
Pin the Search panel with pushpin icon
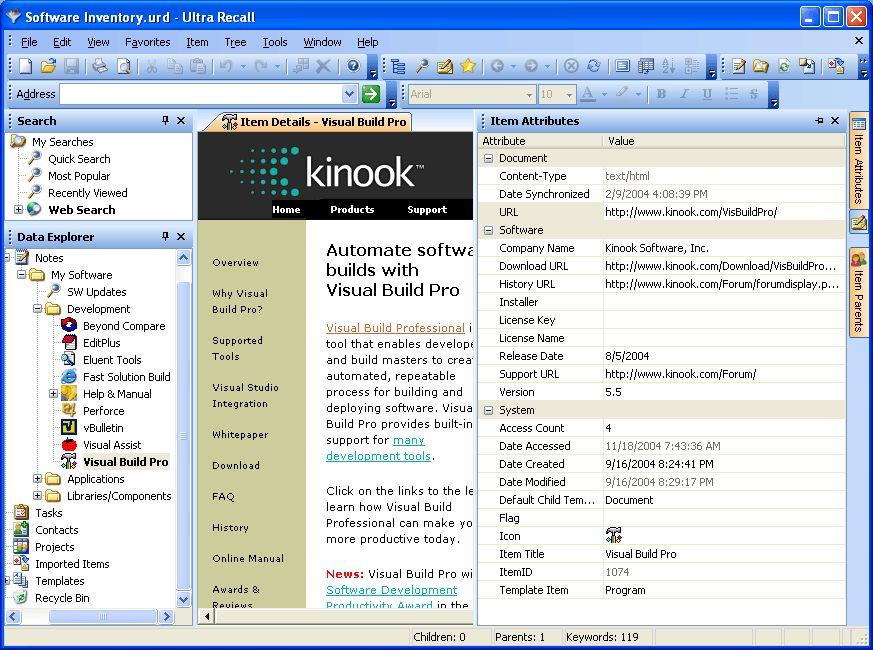[x=165, y=120]
